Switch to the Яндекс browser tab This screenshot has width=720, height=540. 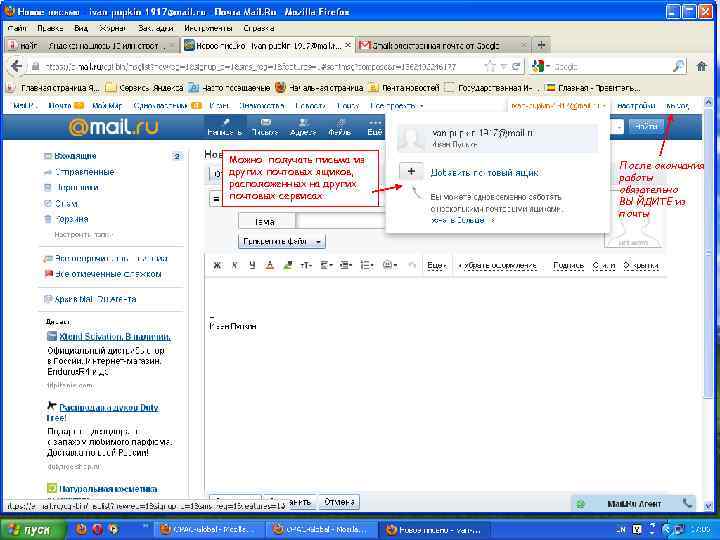[92, 45]
